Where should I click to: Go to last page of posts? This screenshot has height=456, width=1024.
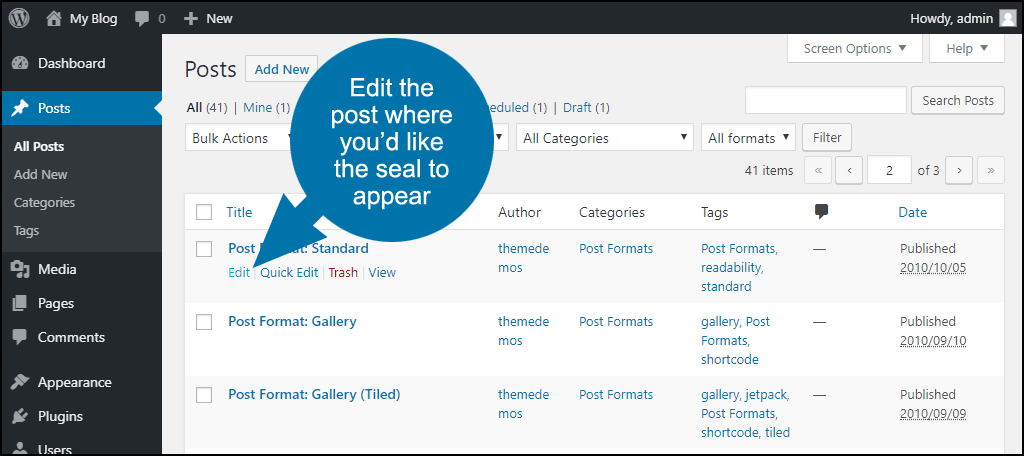(x=991, y=171)
